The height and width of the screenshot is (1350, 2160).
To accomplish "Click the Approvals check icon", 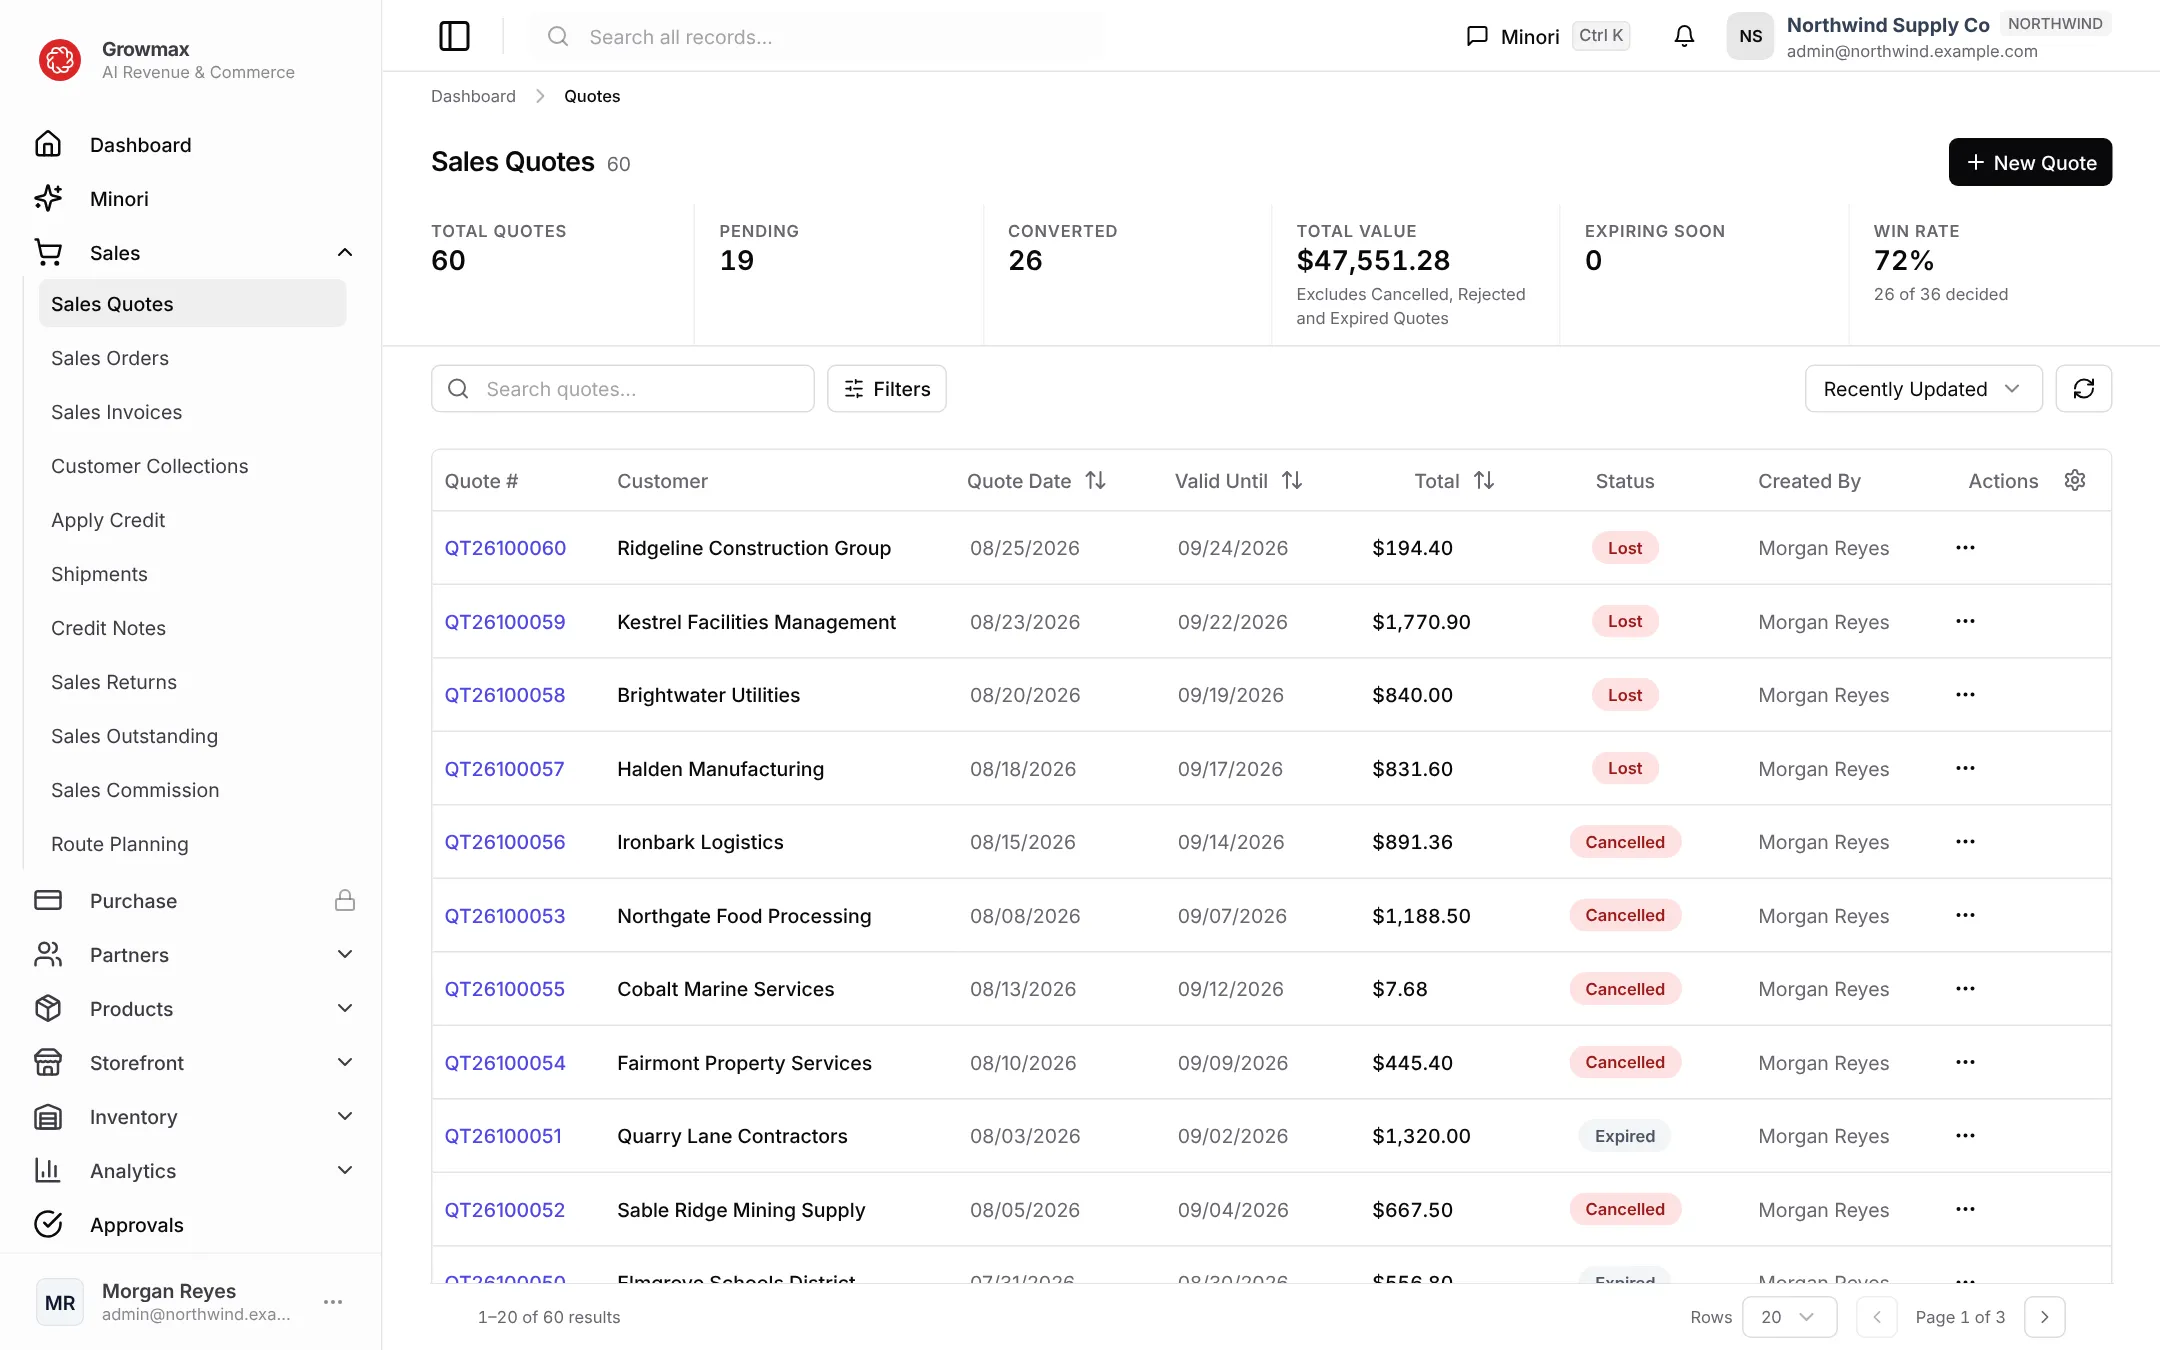I will (48, 1224).
